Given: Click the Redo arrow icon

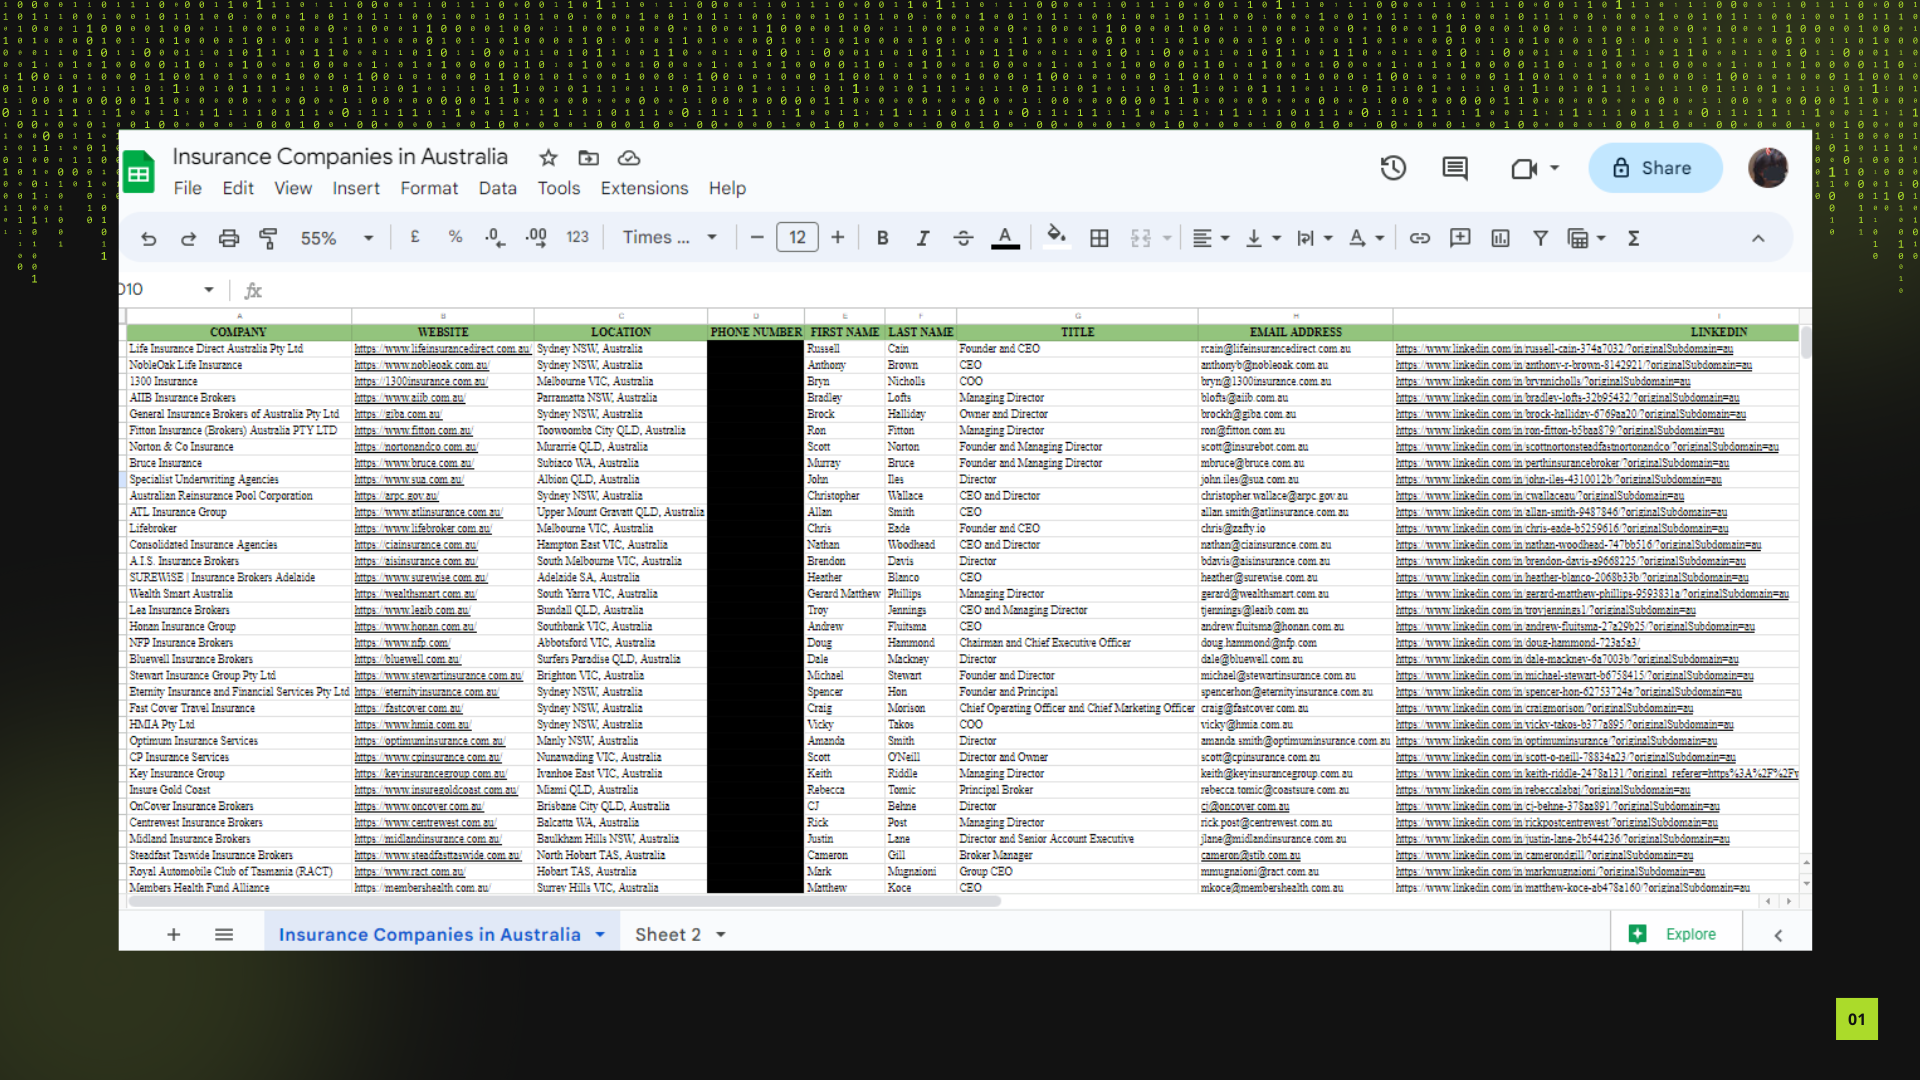Looking at the screenshot, I should tap(189, 238).
